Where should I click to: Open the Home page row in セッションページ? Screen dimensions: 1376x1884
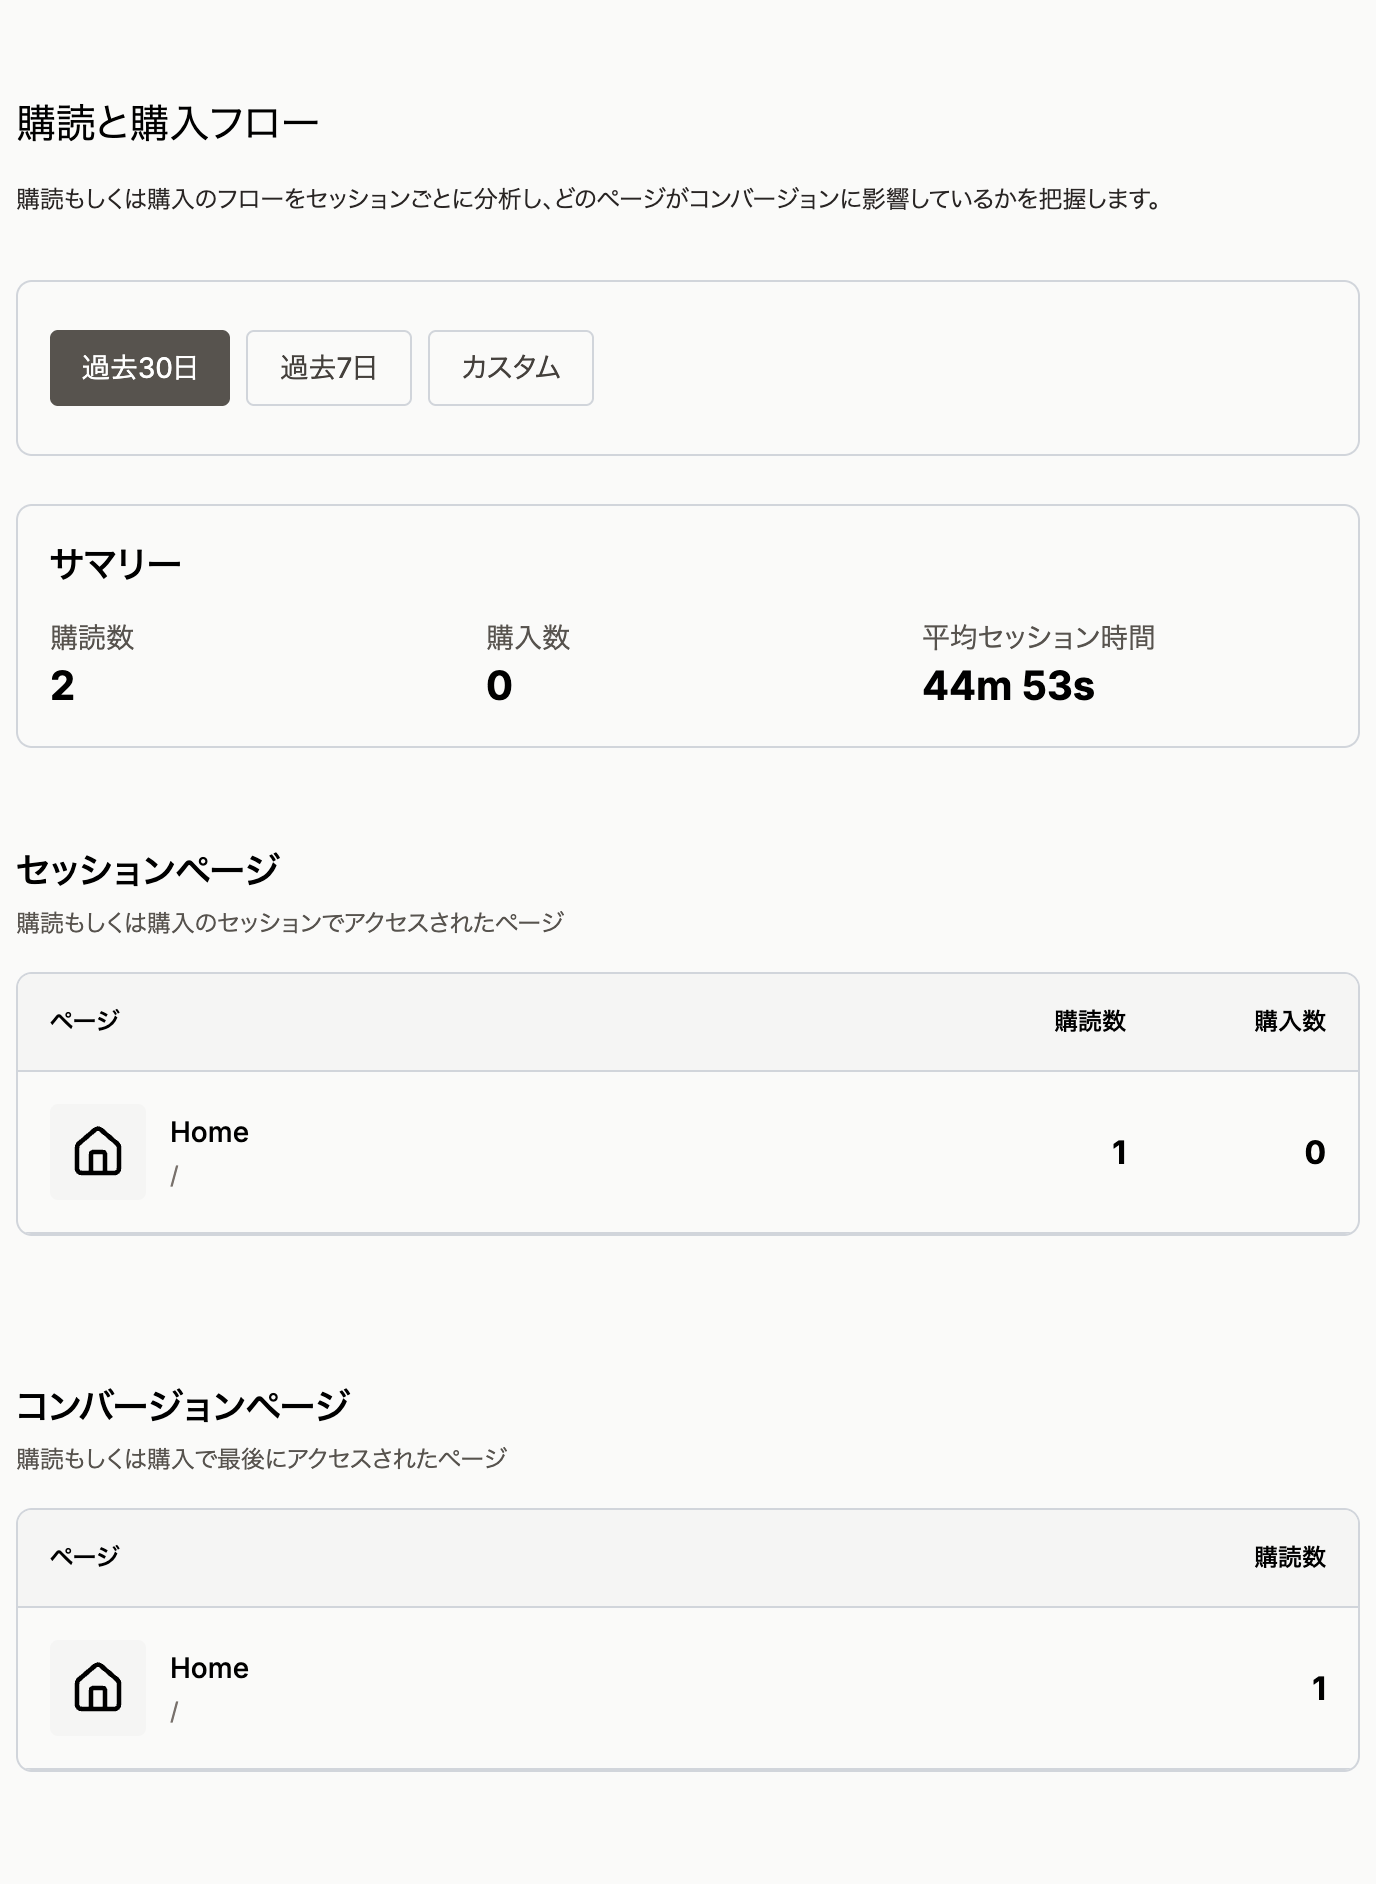point(688,1152)
